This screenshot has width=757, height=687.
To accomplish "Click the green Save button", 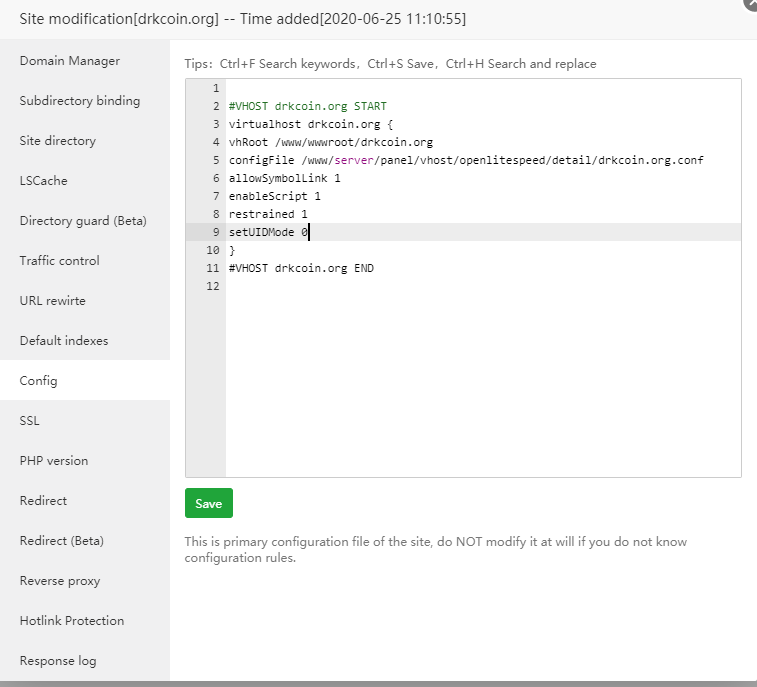I will pyautogui.click(x=209, y=503).
